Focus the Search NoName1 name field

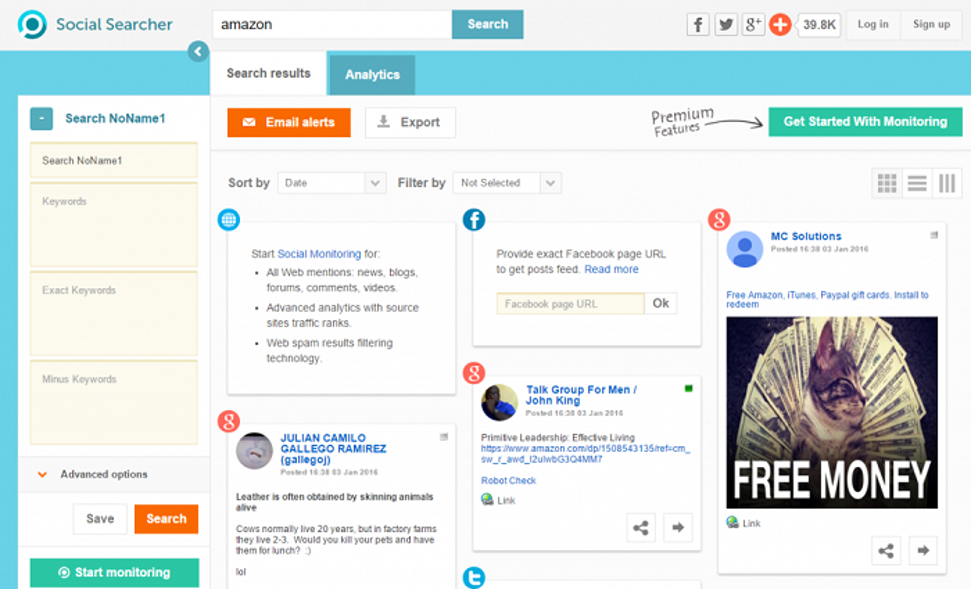(x=113, y=161)
